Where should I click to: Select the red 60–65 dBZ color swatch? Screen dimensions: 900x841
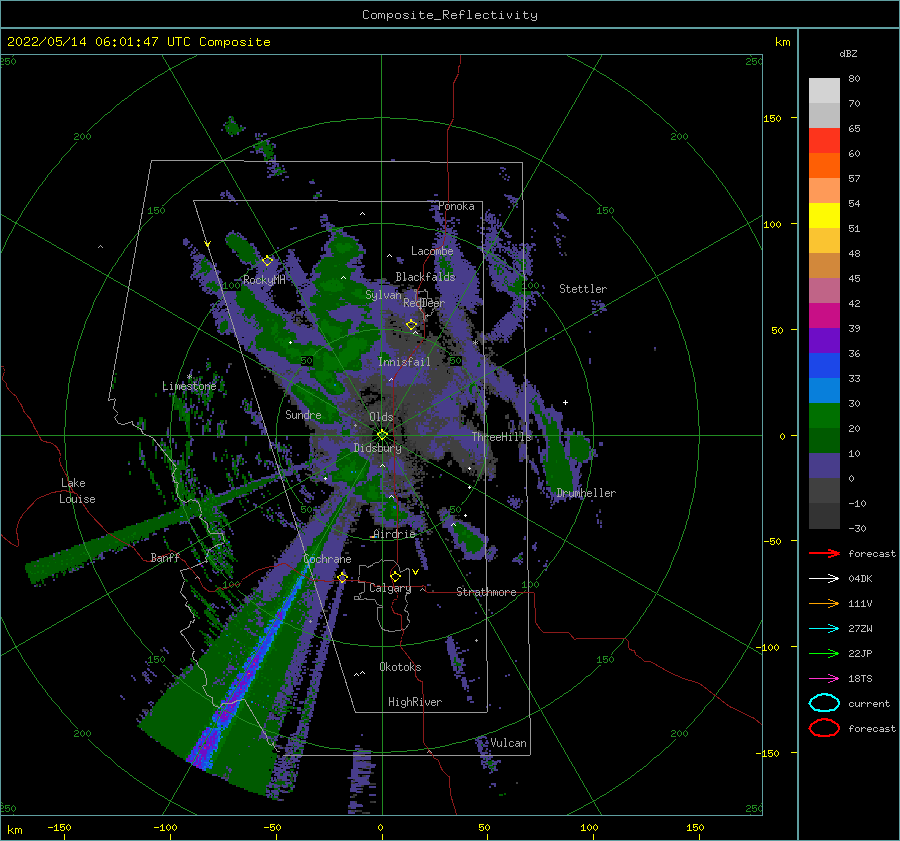tap(824, 141)
